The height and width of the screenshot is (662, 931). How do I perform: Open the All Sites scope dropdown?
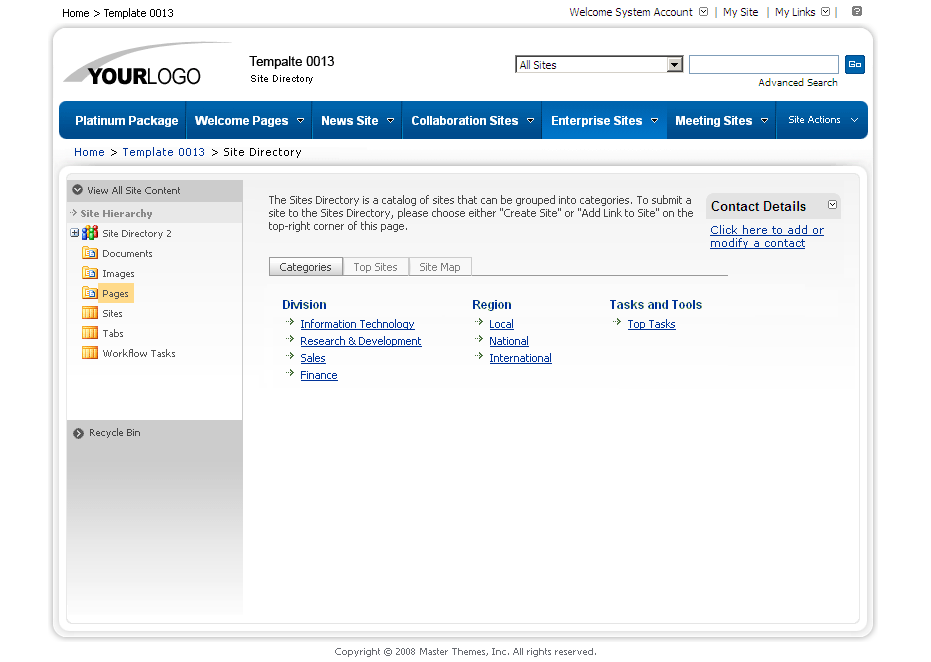pyautogui.click(x=674, y=65)
